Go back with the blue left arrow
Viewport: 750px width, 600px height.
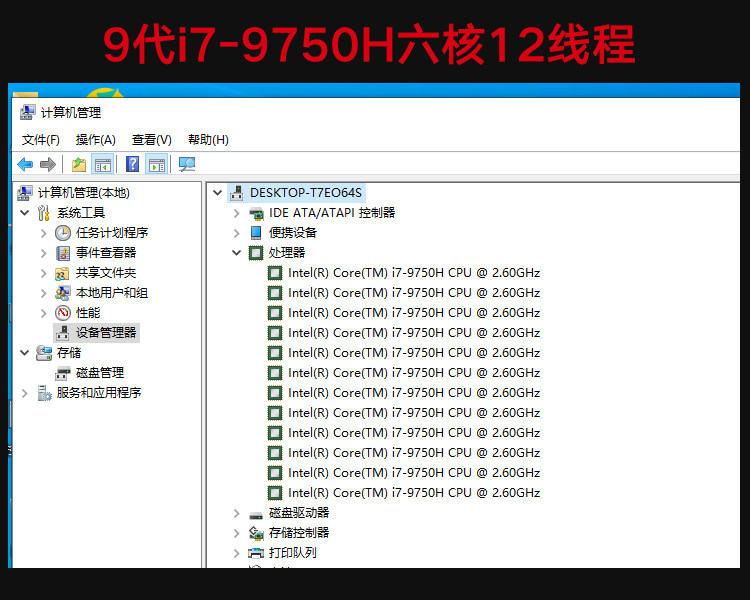[x=25, y=165]
